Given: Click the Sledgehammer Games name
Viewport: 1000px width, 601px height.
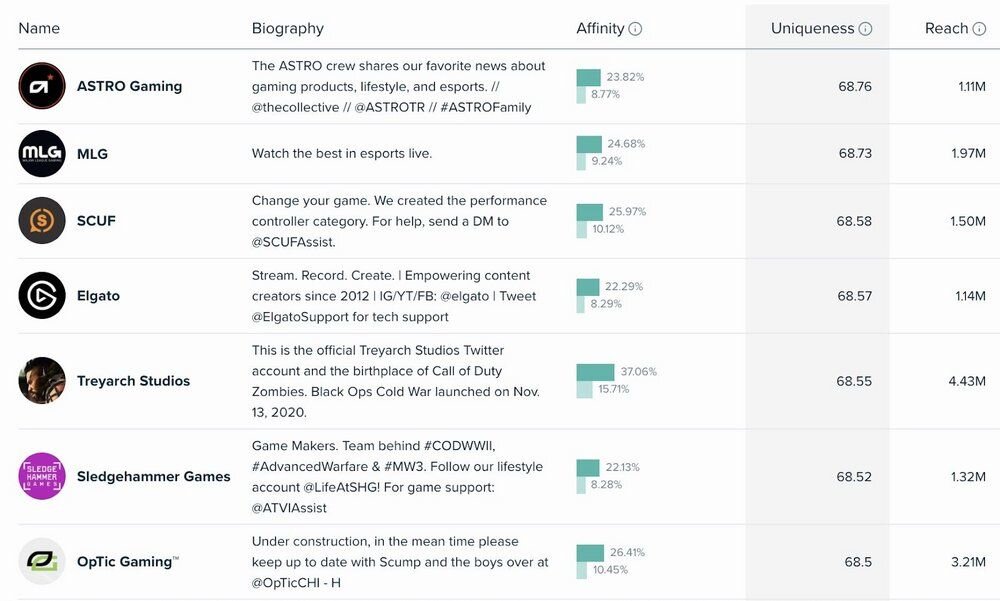Looking at the screenshot, I should [x=153, y=477].
